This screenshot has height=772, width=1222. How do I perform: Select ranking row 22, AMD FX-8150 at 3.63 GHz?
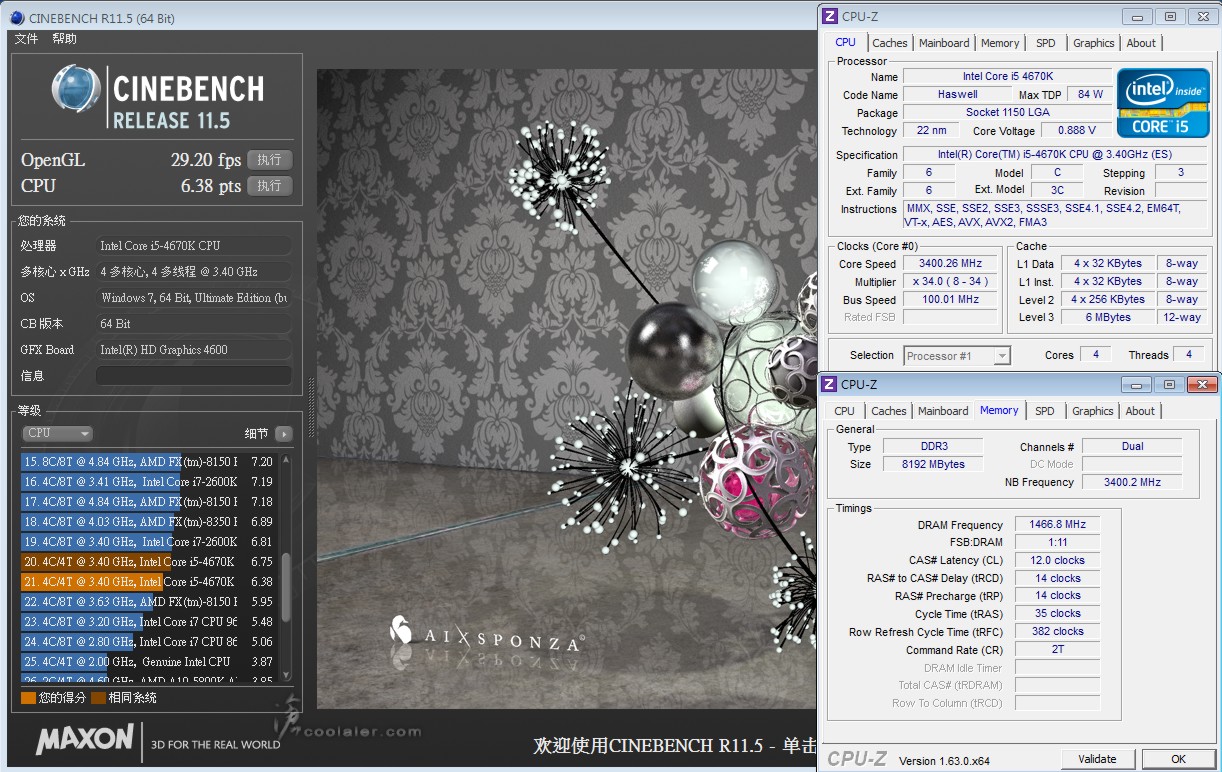(149, 602)
